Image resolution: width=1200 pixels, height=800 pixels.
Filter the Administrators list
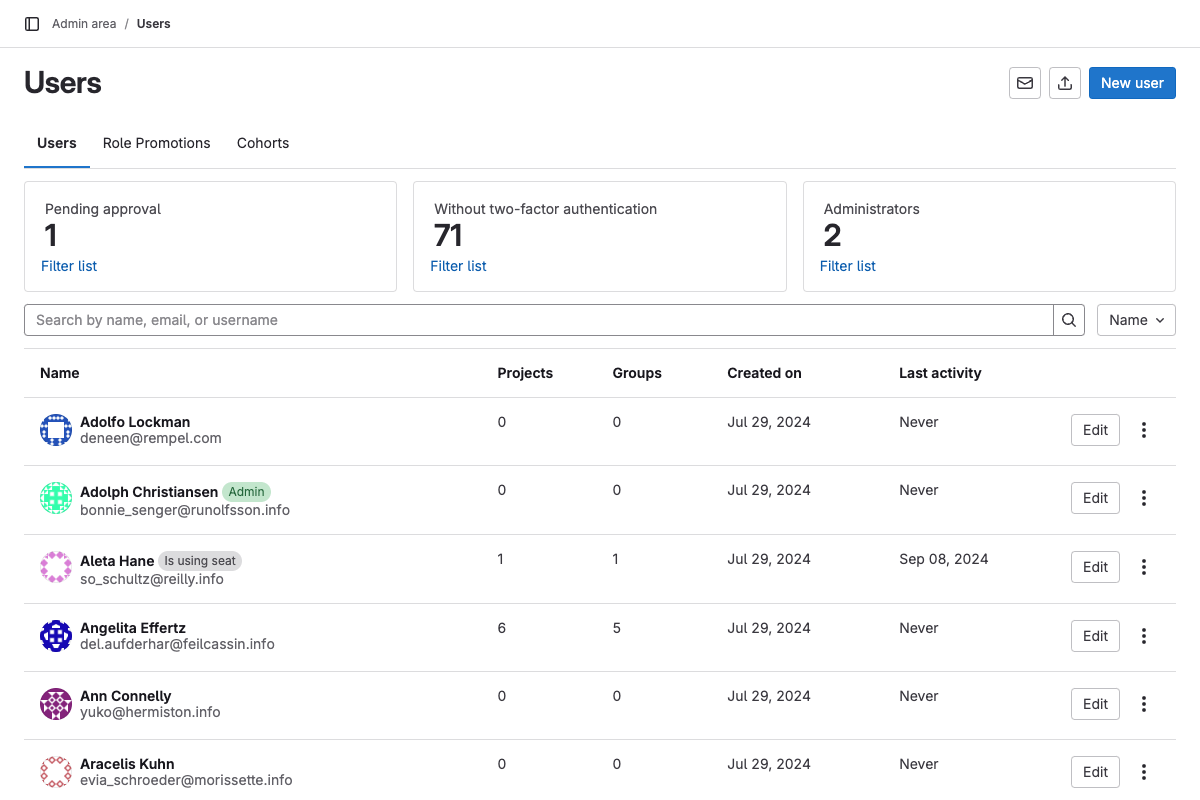click(x=847, y=266)
